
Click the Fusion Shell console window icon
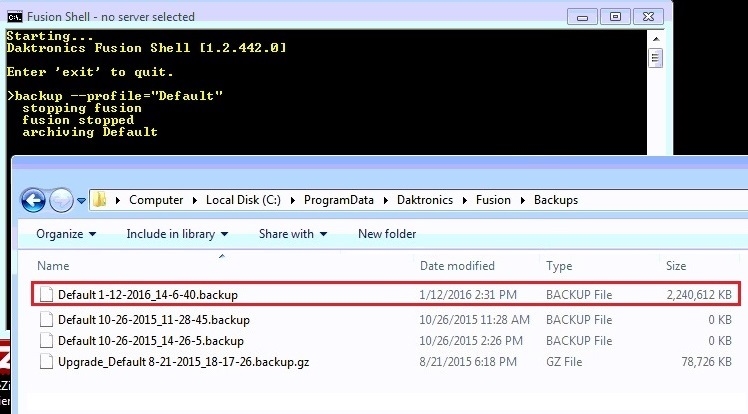[14, 16]
